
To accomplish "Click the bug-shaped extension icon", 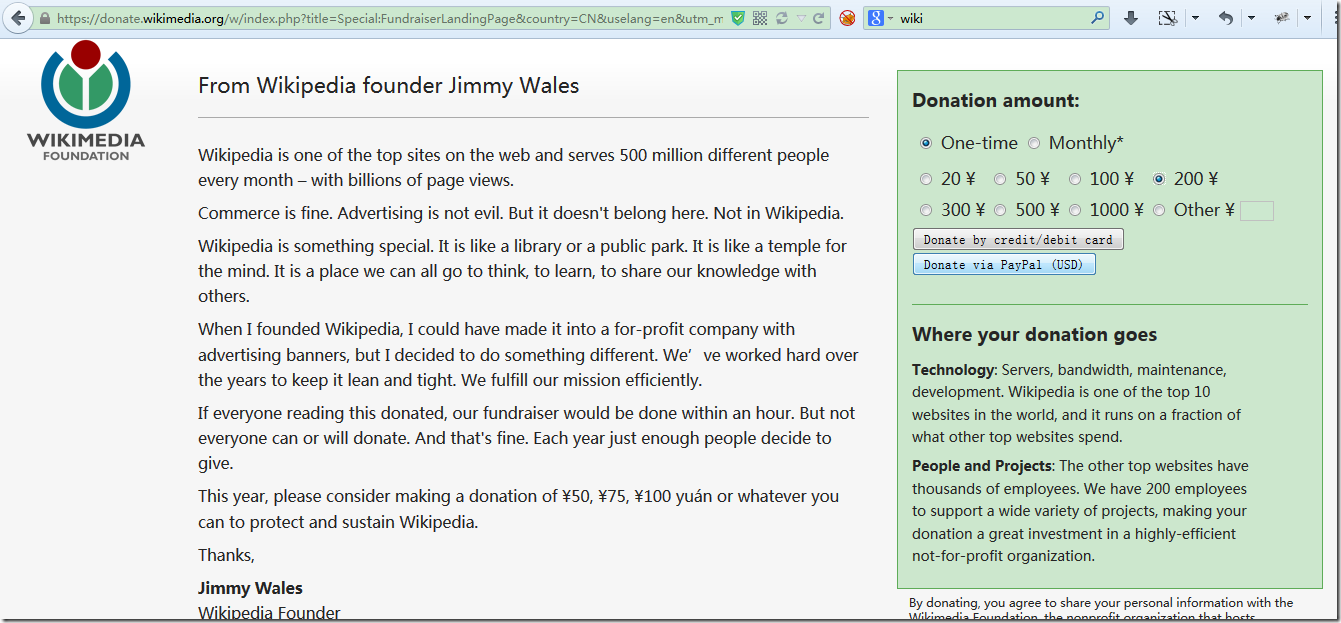I will [x=1282, y=18].
